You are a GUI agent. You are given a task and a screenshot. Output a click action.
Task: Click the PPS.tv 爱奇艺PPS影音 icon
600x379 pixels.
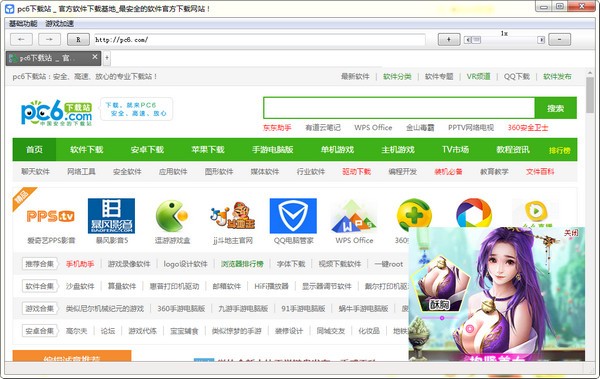click(51, 216)
